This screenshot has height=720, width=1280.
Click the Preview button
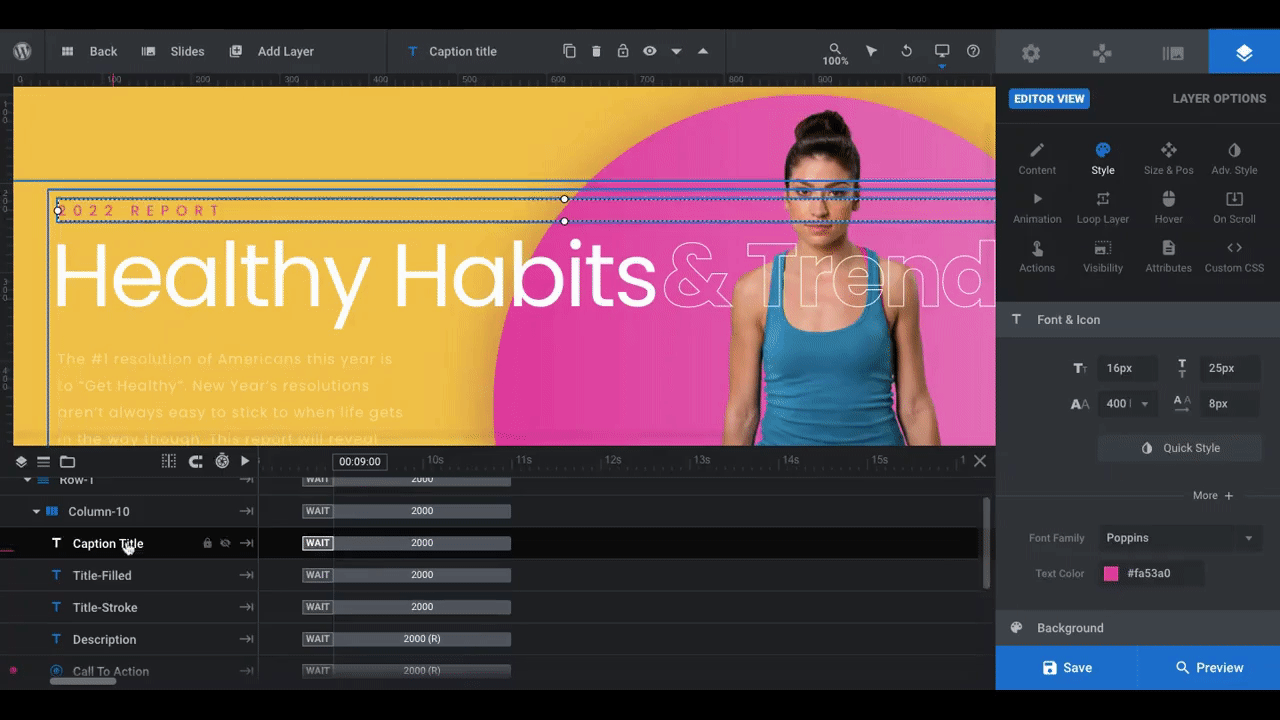(x=1209, y=668)
